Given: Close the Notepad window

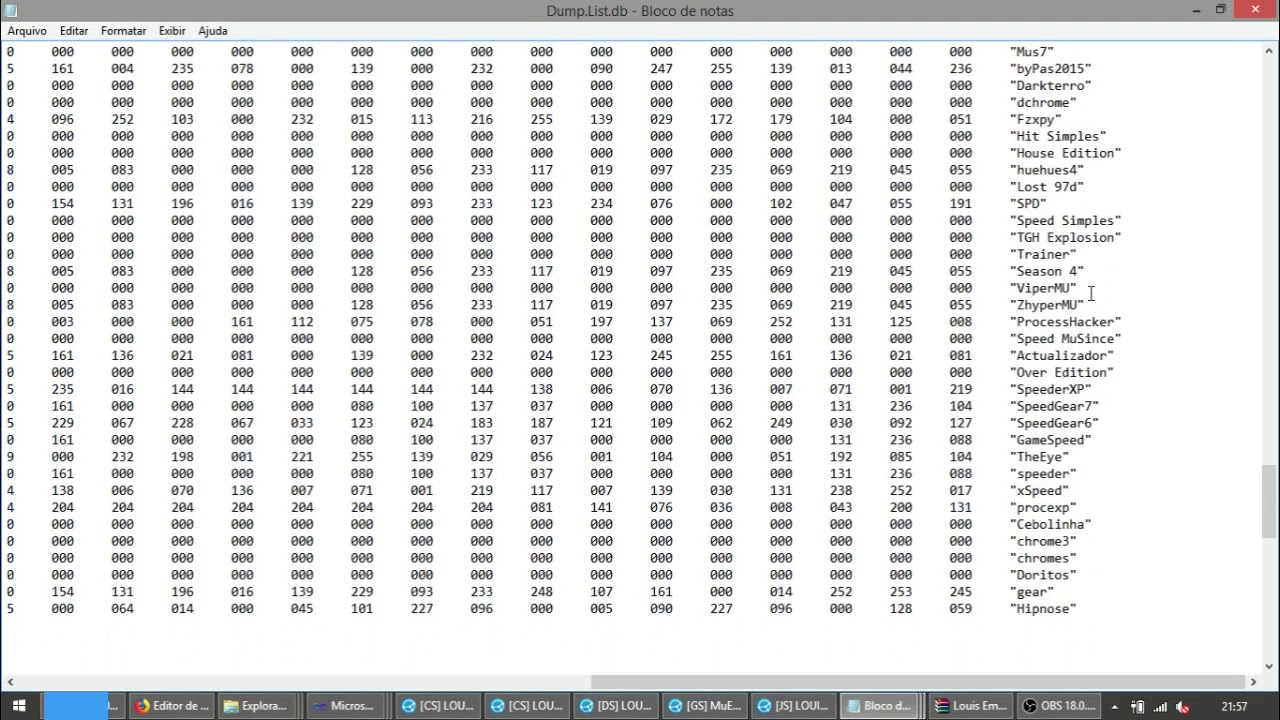Looking at the screenshot, I should pyautogui.click(x=1257, y=10).
